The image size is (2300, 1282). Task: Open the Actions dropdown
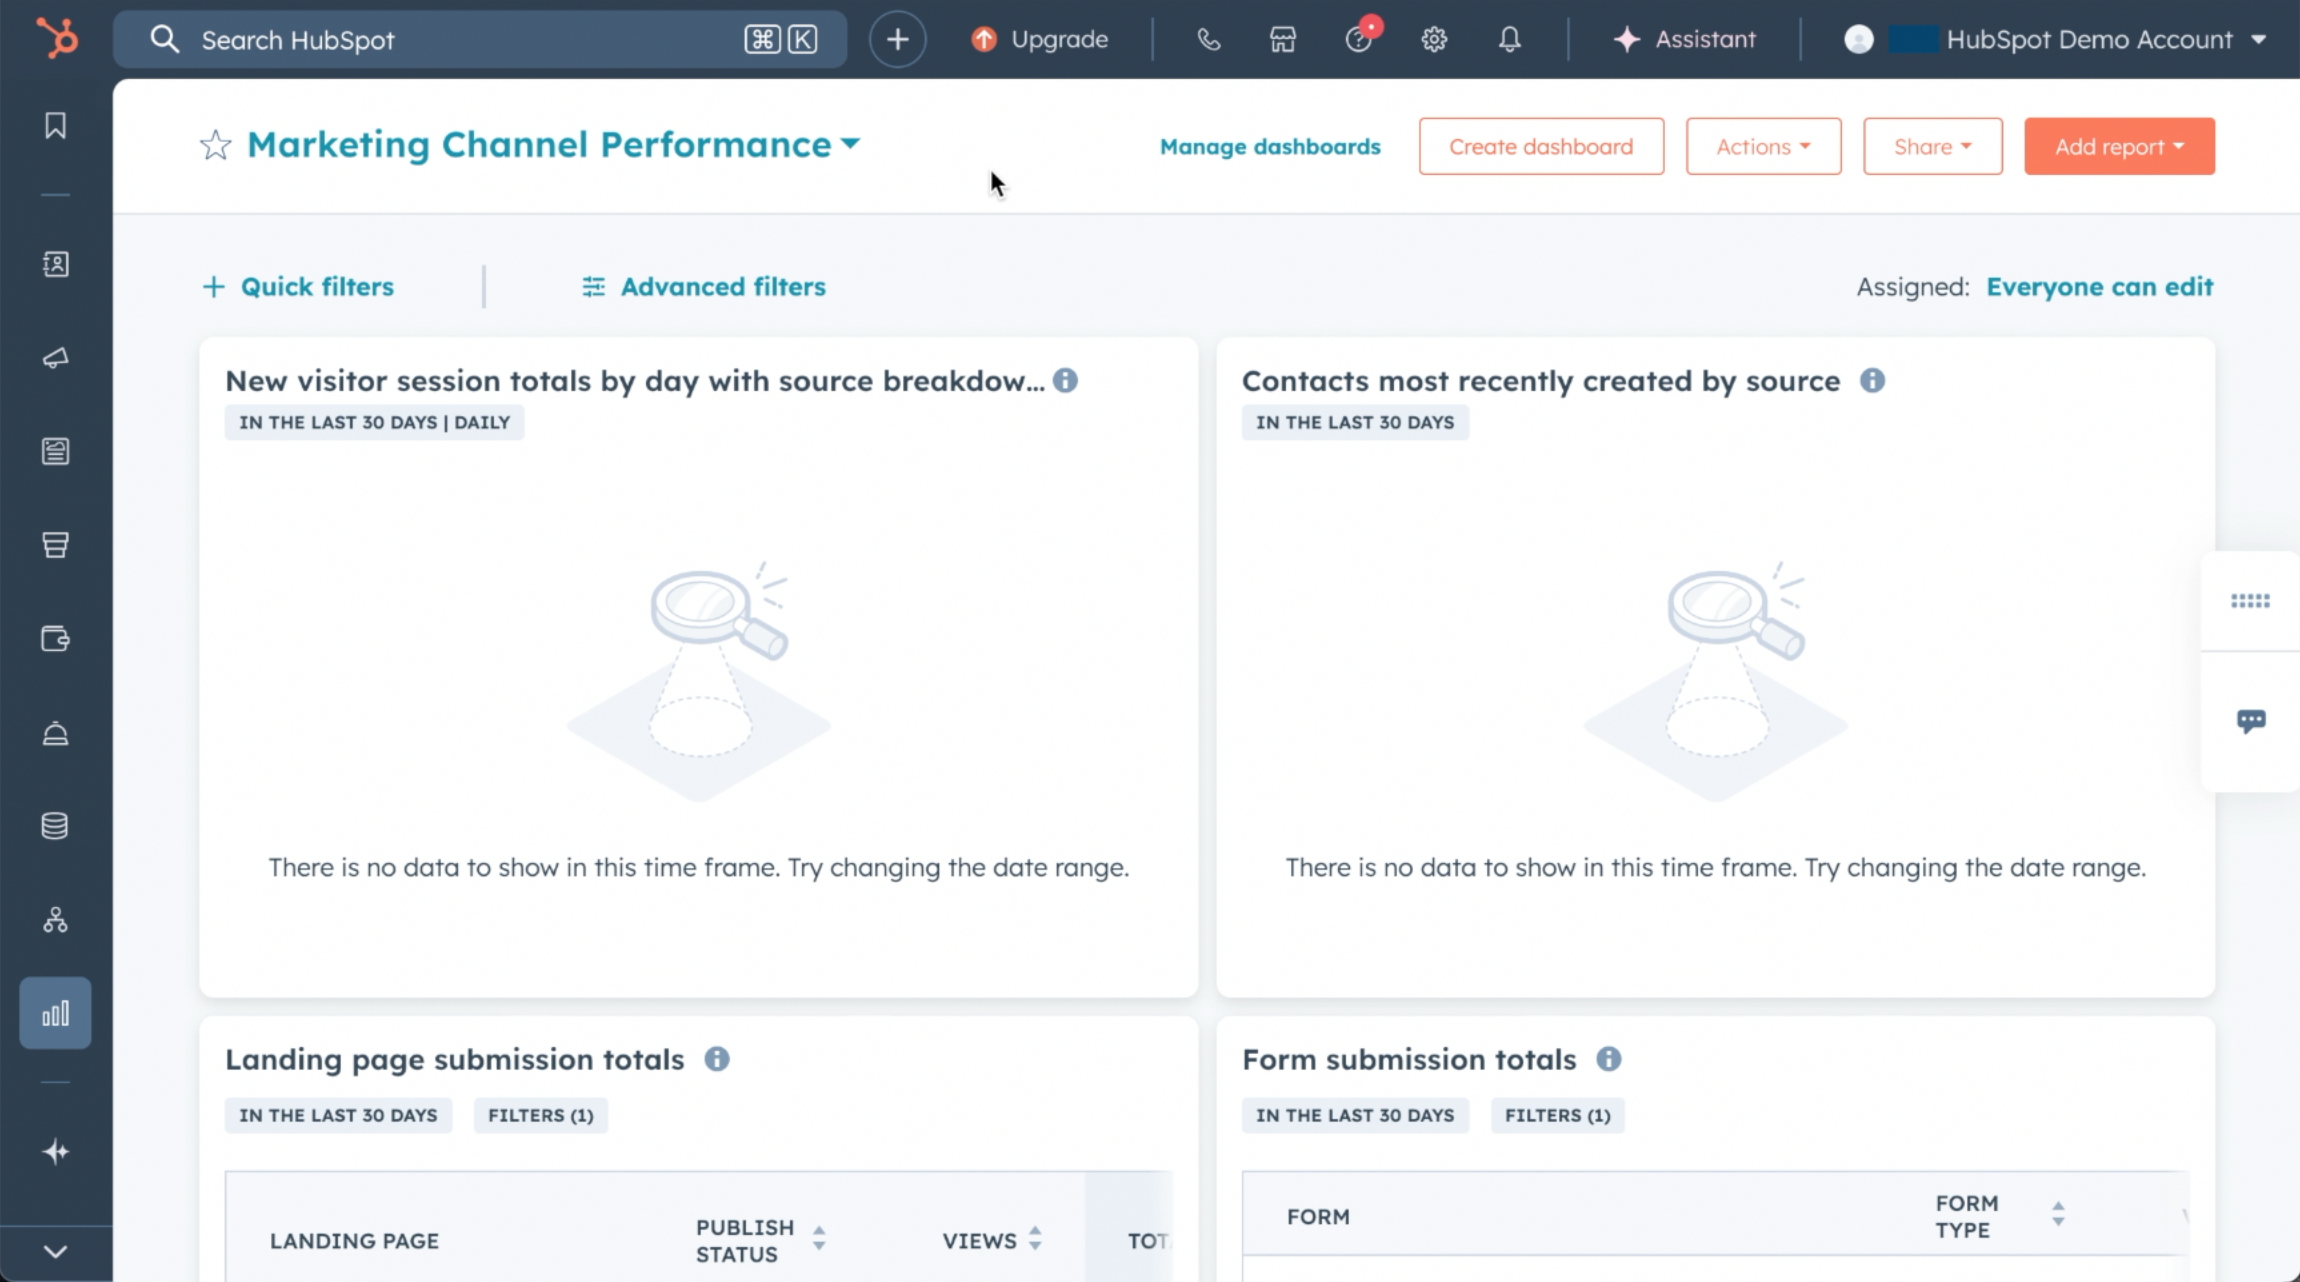(x=1762, y=146)
